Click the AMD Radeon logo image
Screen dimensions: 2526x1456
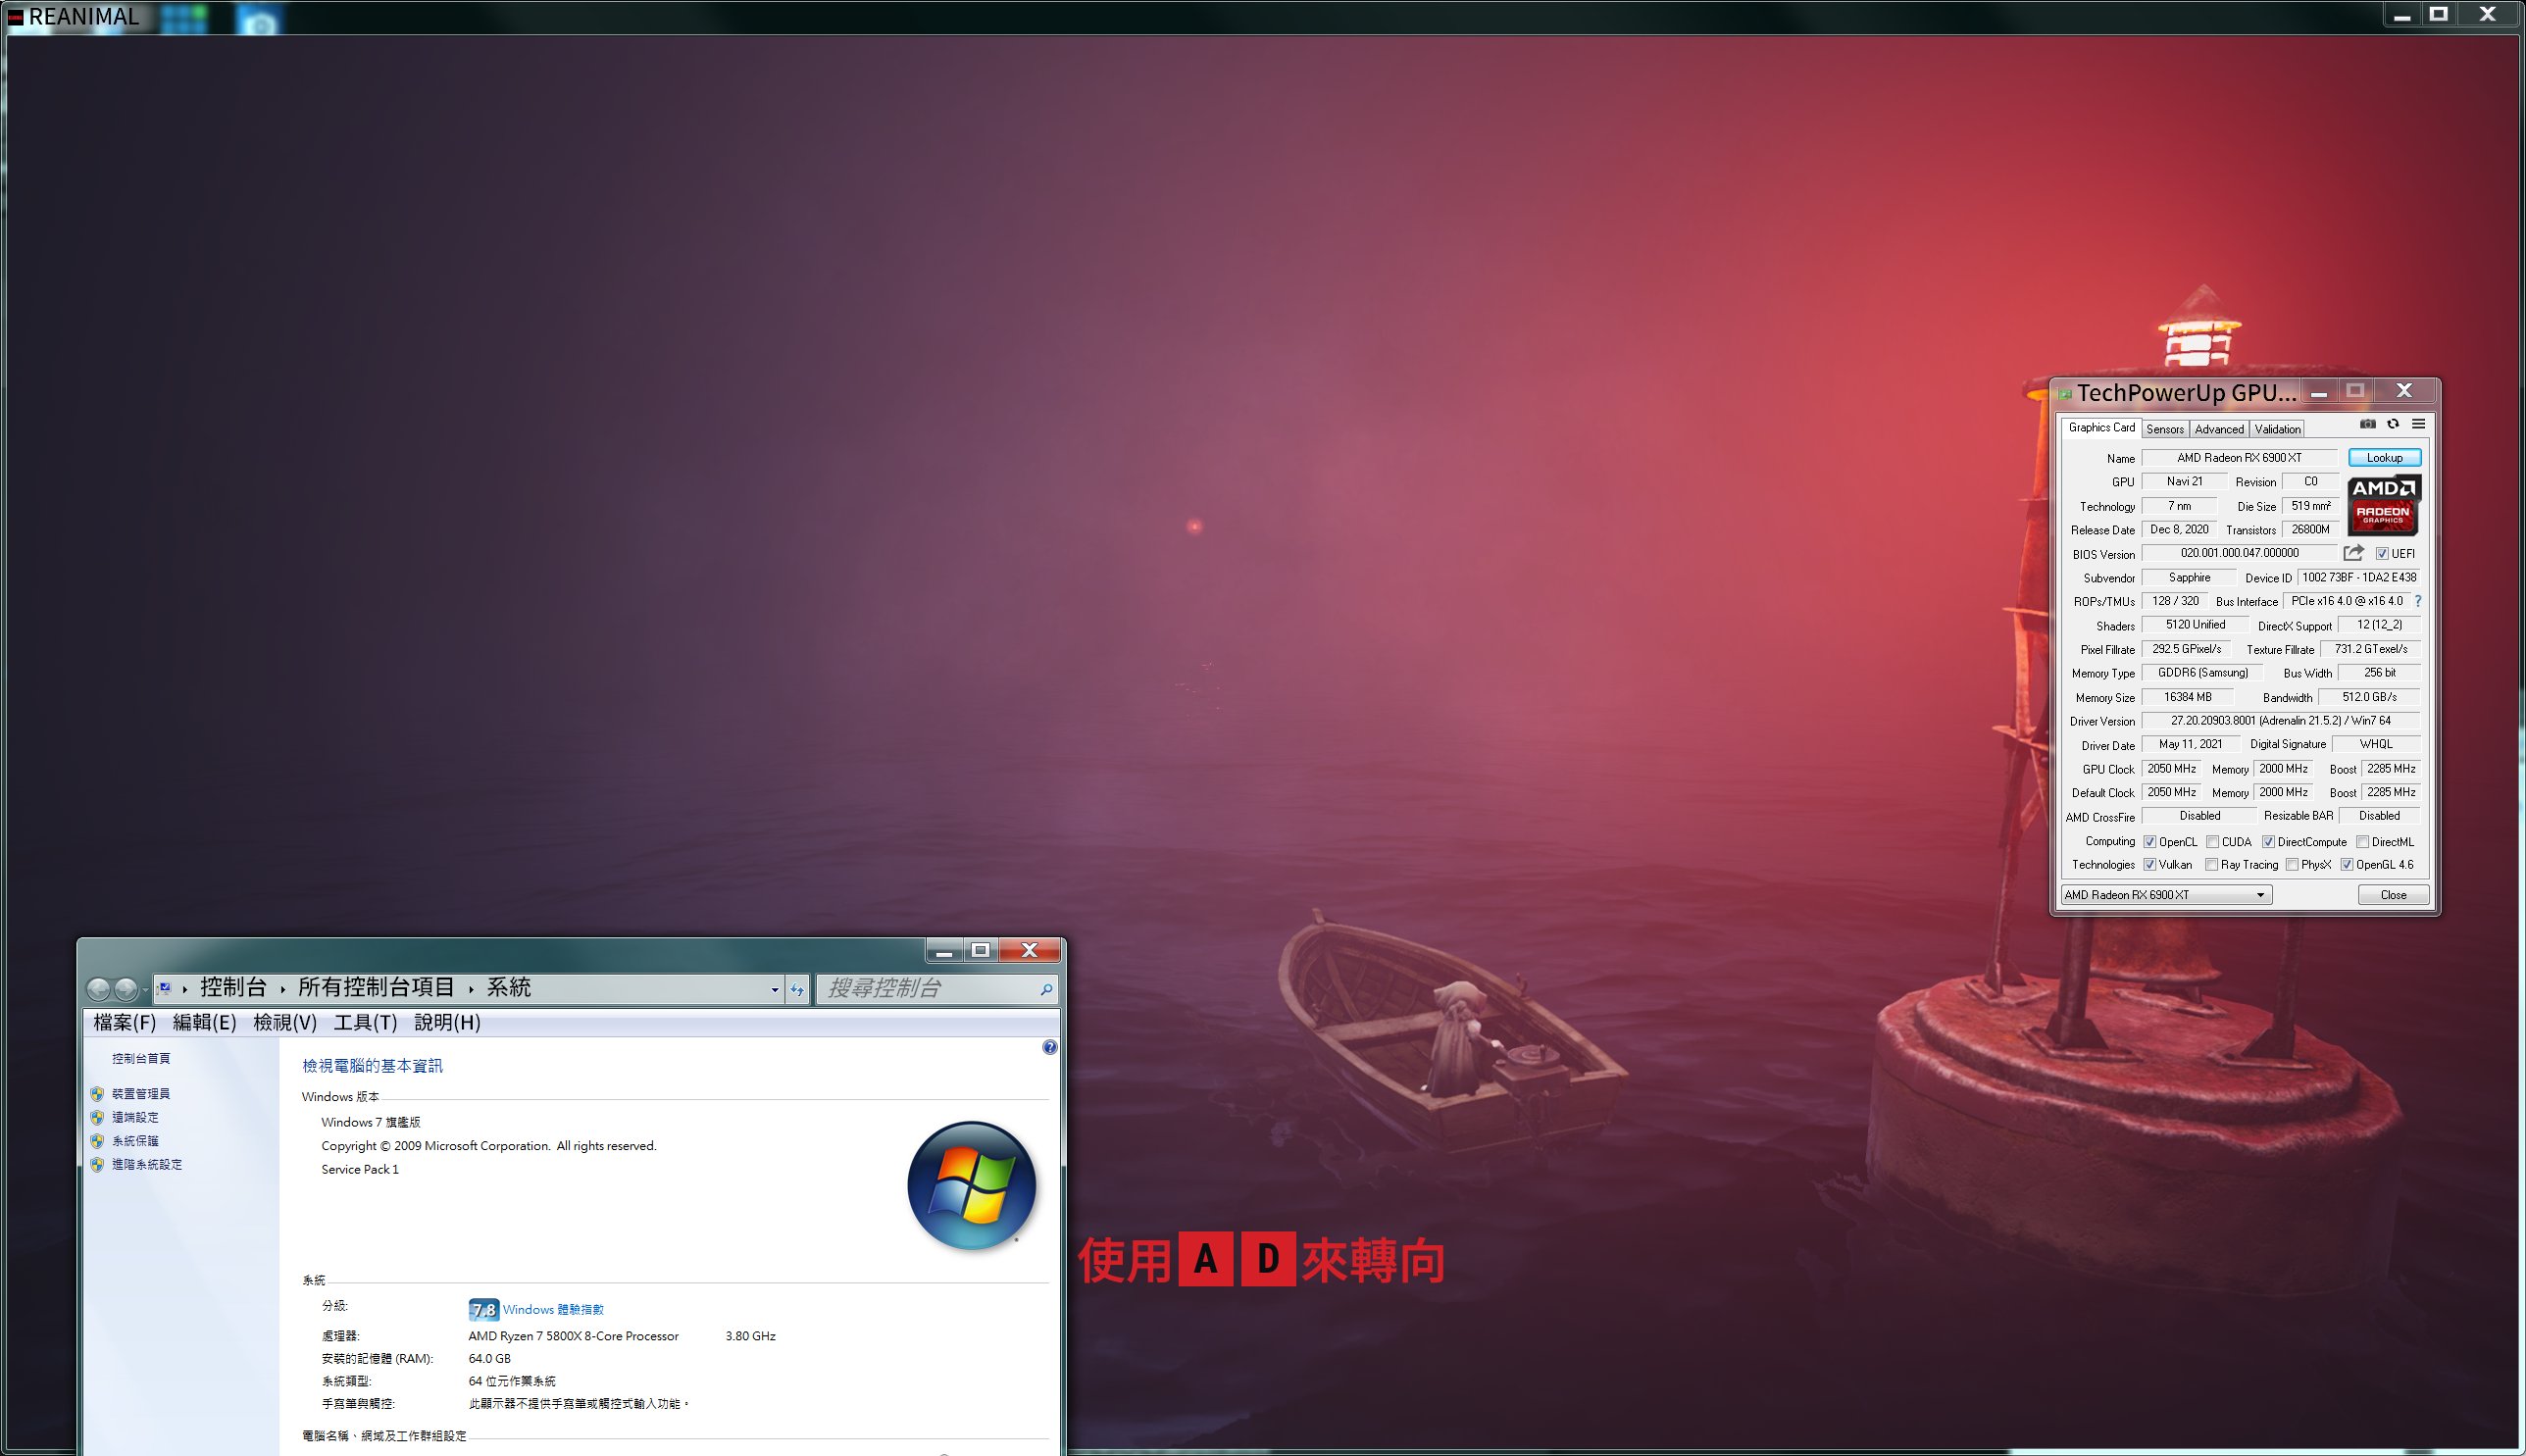coord(2383,505)
